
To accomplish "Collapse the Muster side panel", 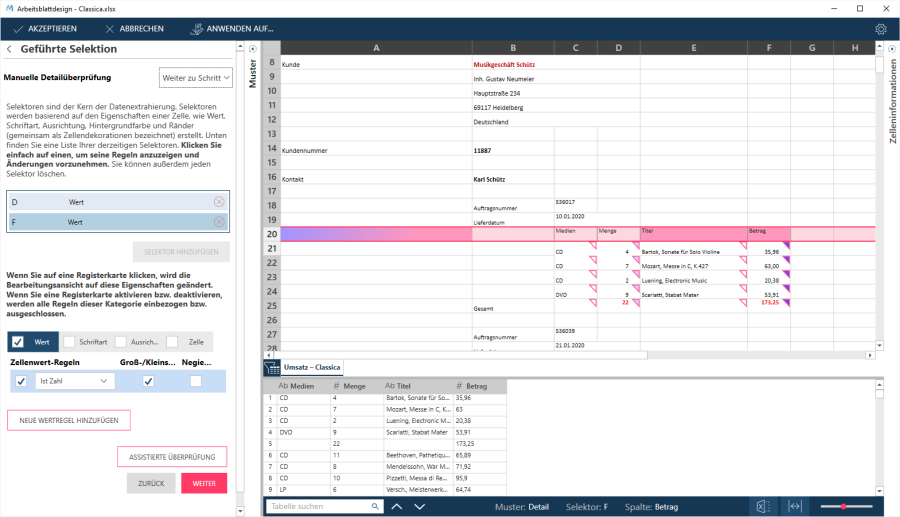I will click(252, 49).
